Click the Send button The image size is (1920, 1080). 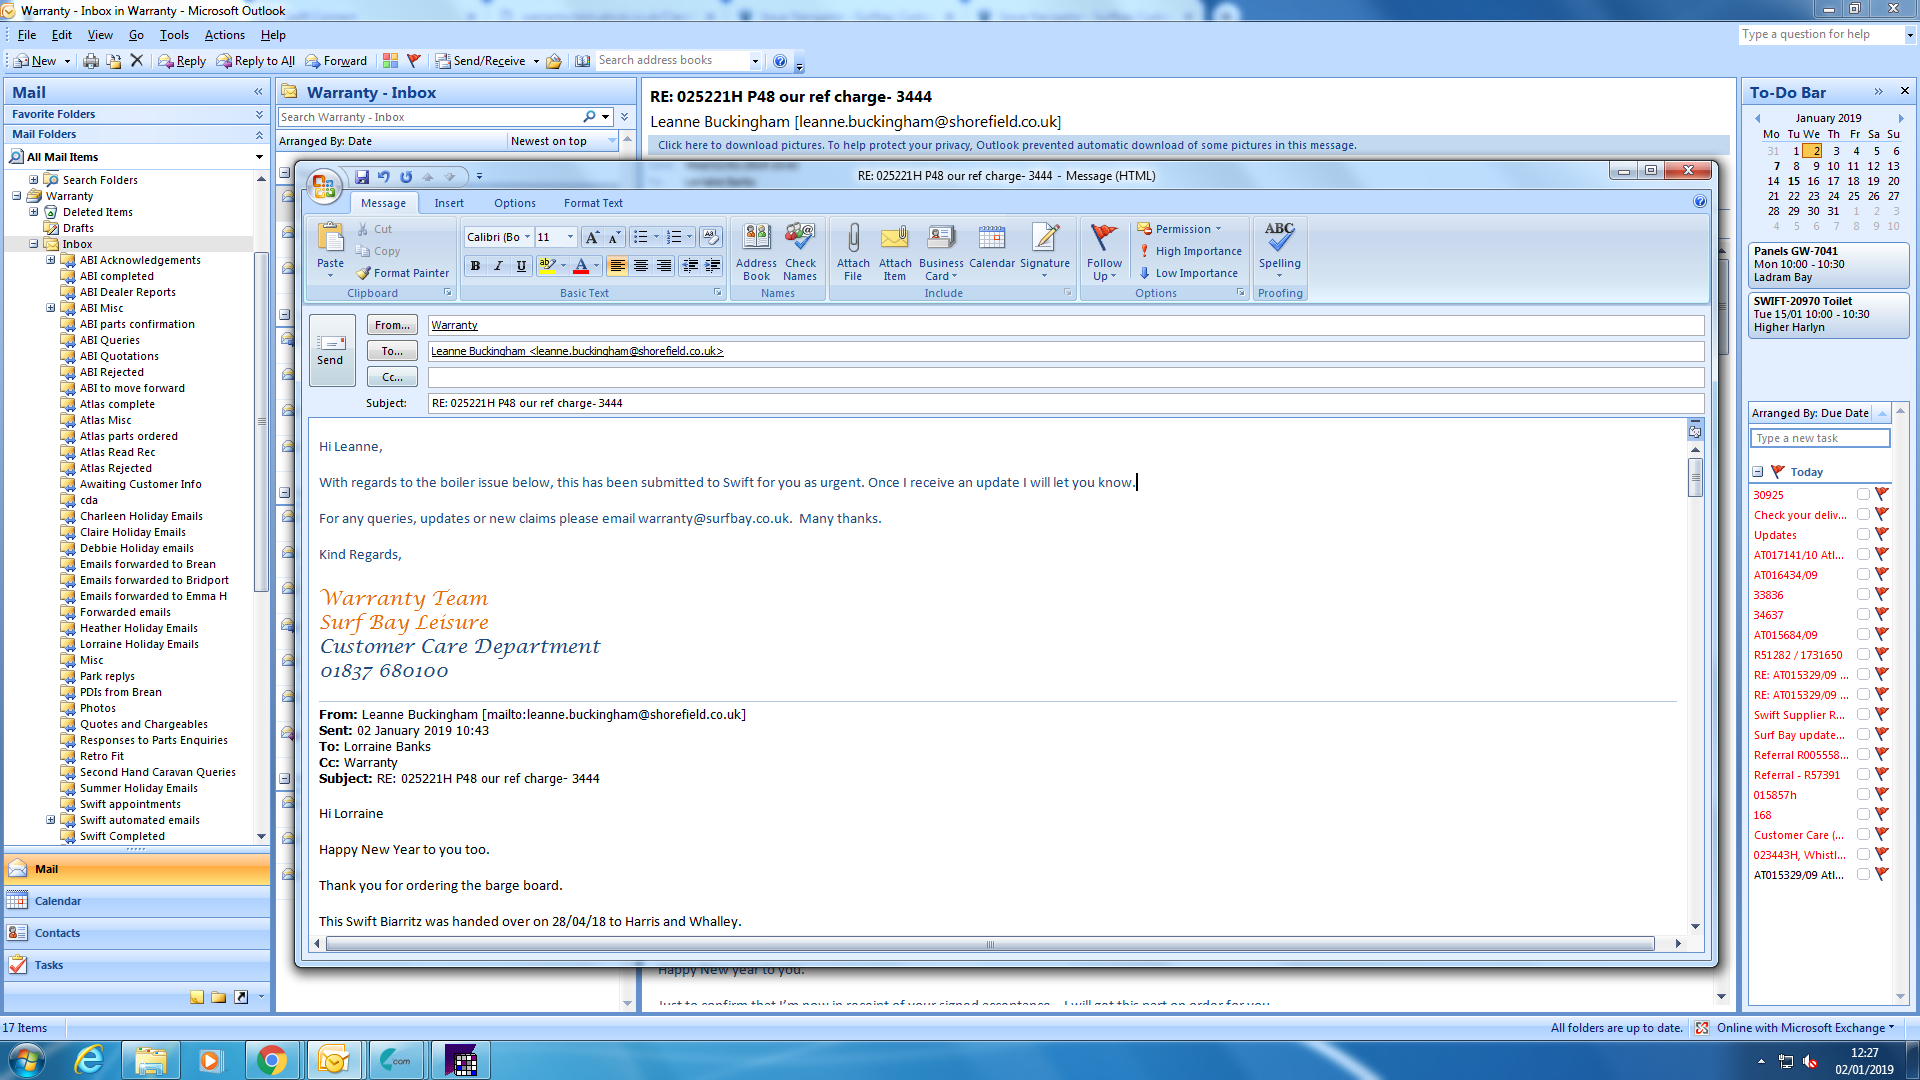[331, 350]
